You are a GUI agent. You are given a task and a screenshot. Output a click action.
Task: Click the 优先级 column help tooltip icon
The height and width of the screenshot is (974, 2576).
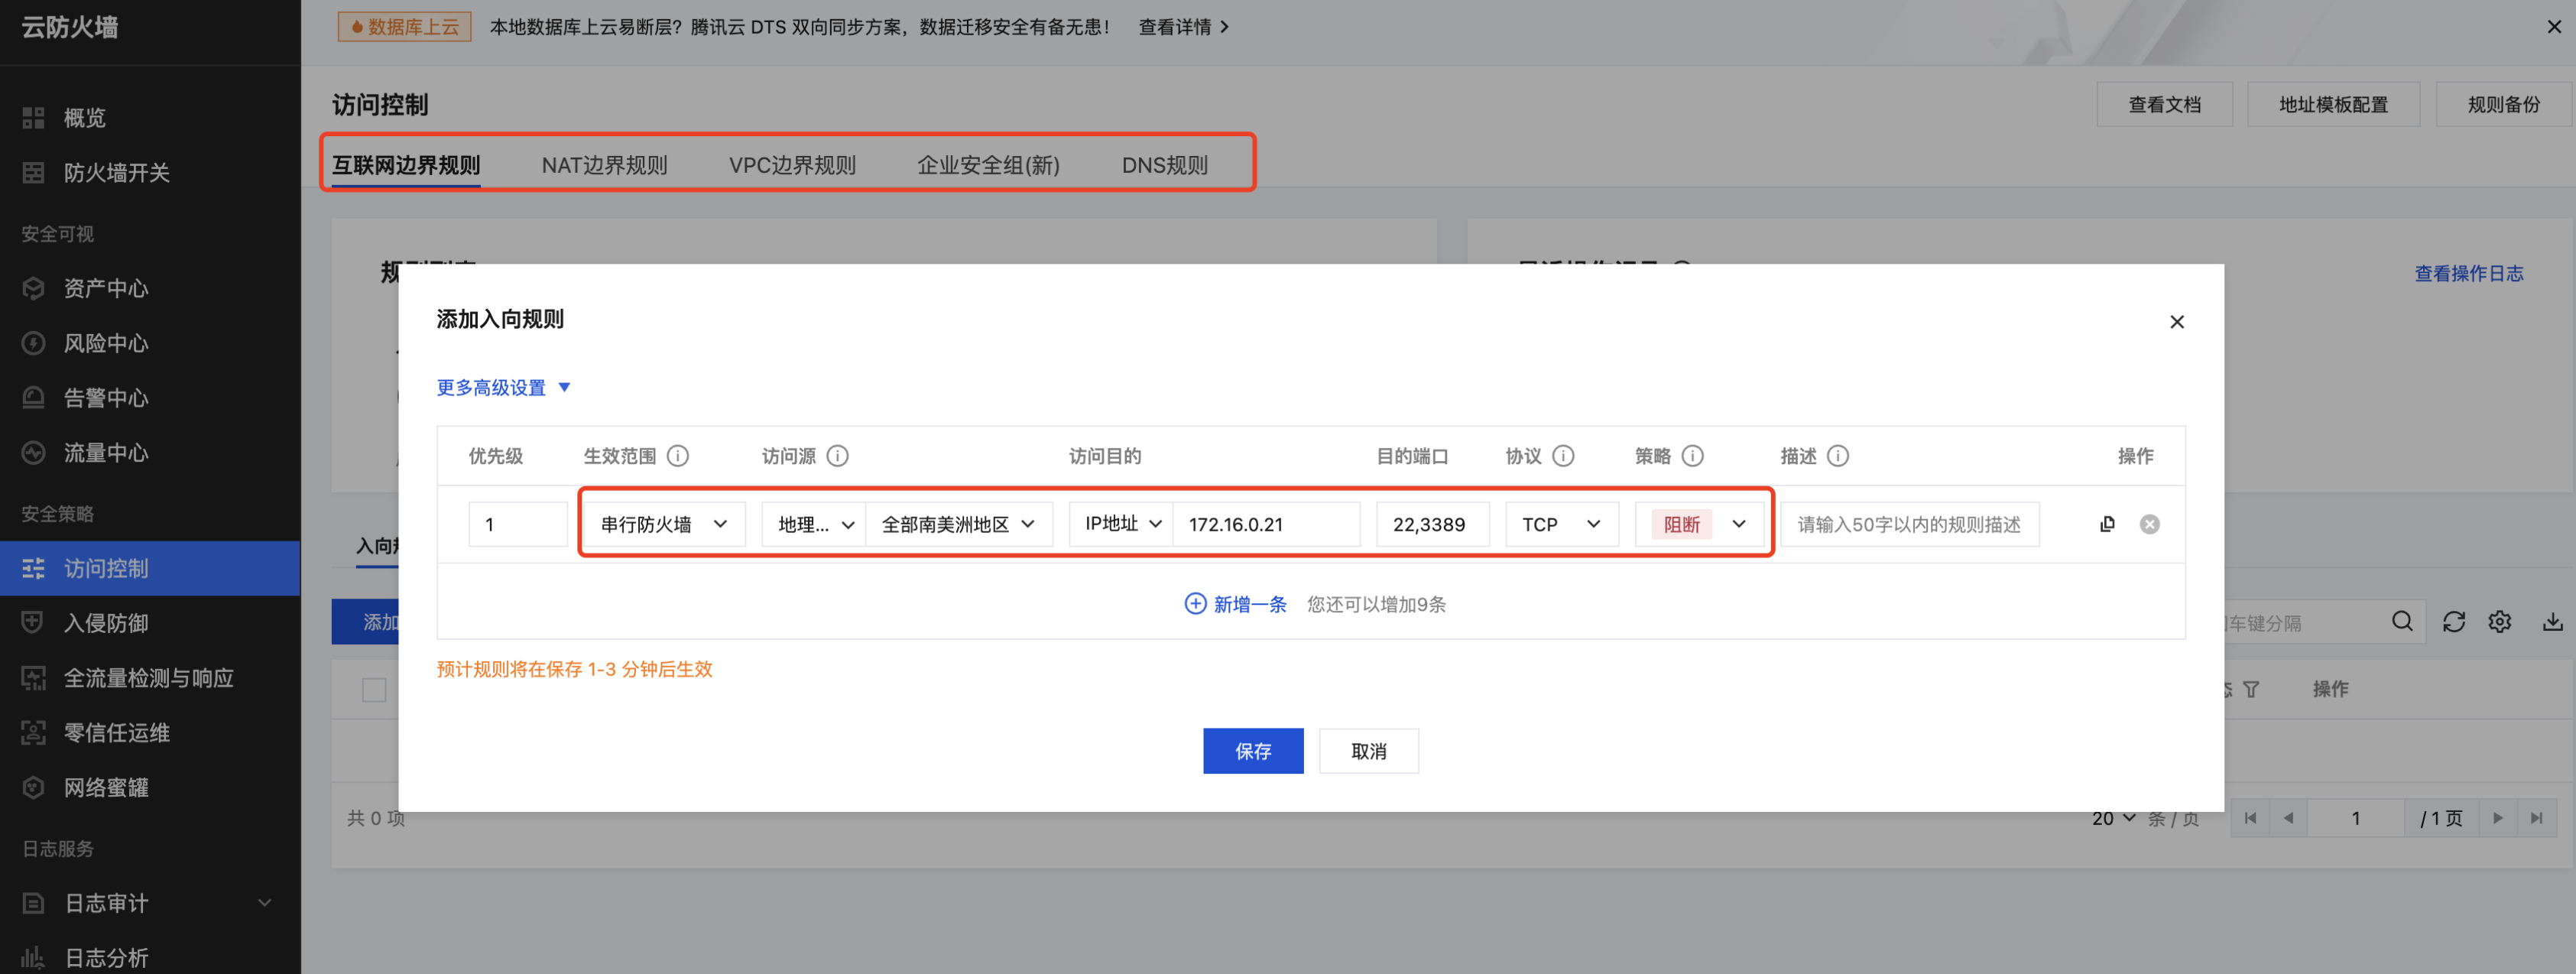click(x=679, y=456)
